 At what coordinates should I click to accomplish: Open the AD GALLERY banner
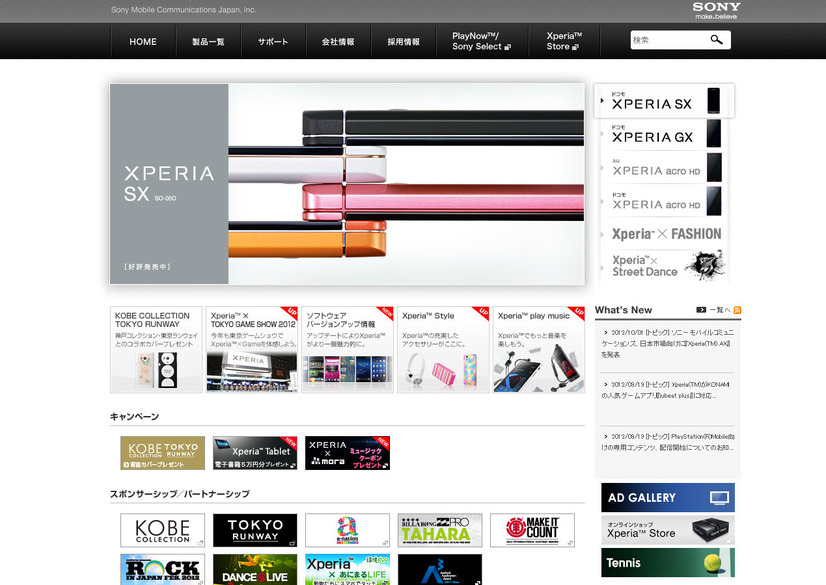(x=668, y=498)
